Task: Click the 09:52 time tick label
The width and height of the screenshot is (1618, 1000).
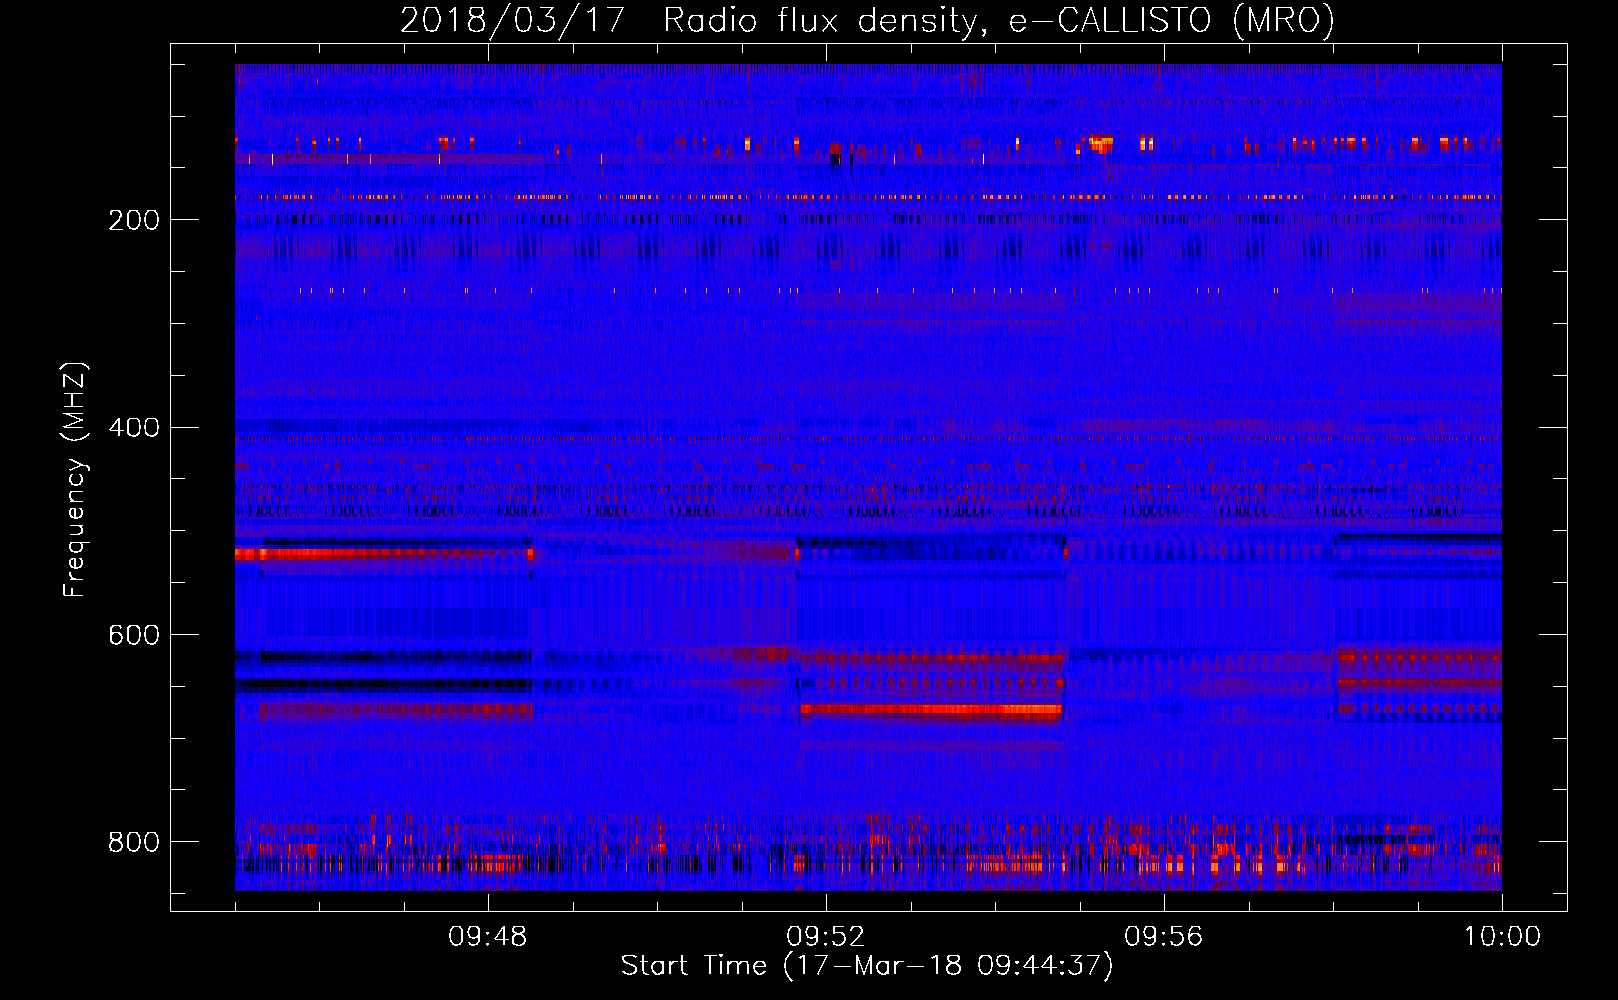Action: 826,937
